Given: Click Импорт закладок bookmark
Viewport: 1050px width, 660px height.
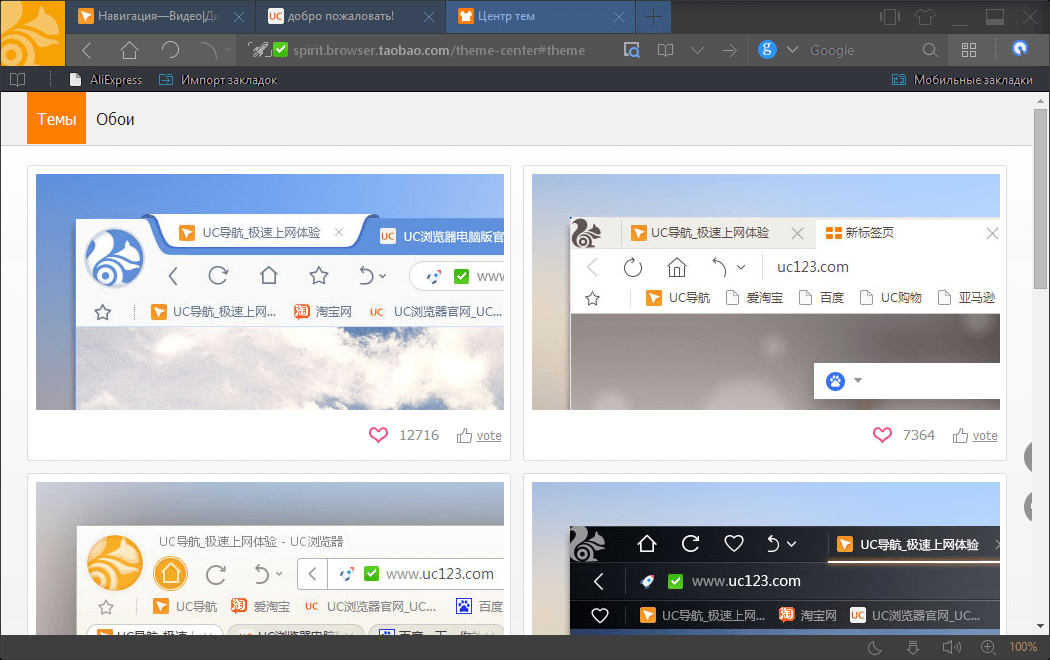Looking at the screenshot, I should point(218,80).
